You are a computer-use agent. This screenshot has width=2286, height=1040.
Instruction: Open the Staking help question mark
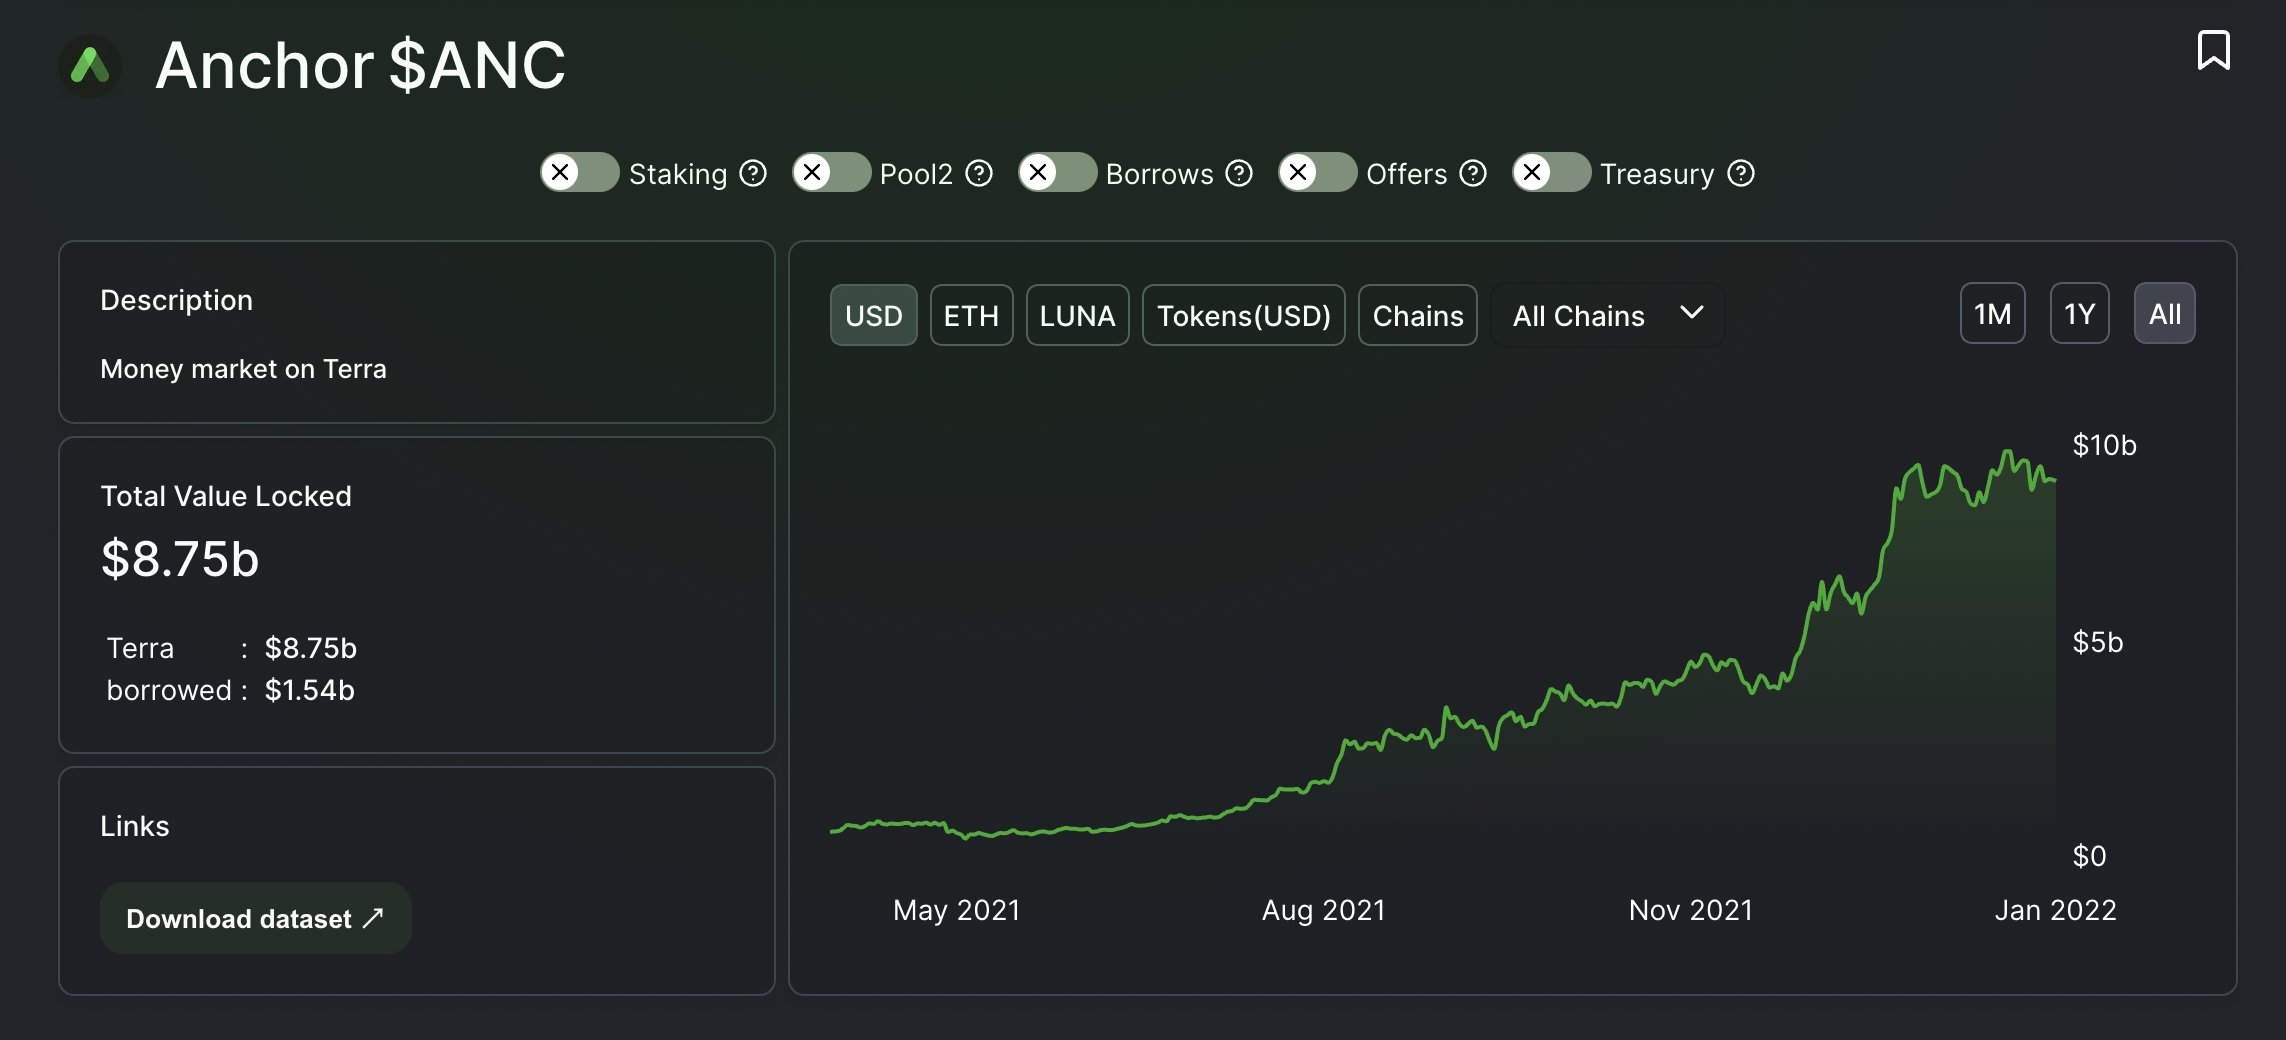(x=753, y=173)
